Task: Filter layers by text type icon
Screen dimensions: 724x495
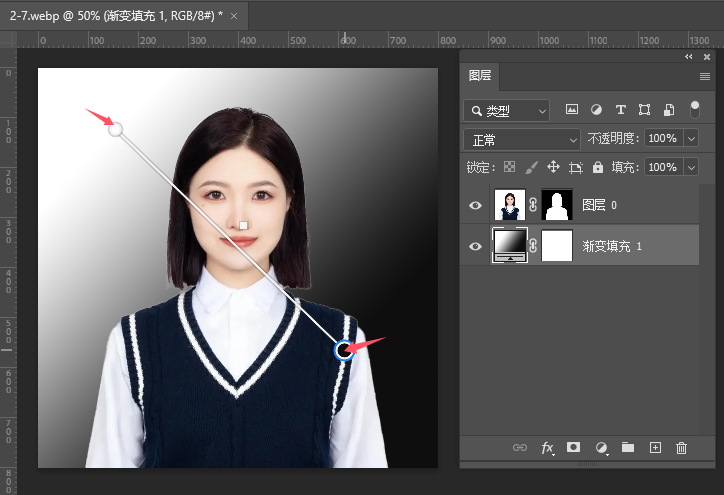Action: (620, 109)
